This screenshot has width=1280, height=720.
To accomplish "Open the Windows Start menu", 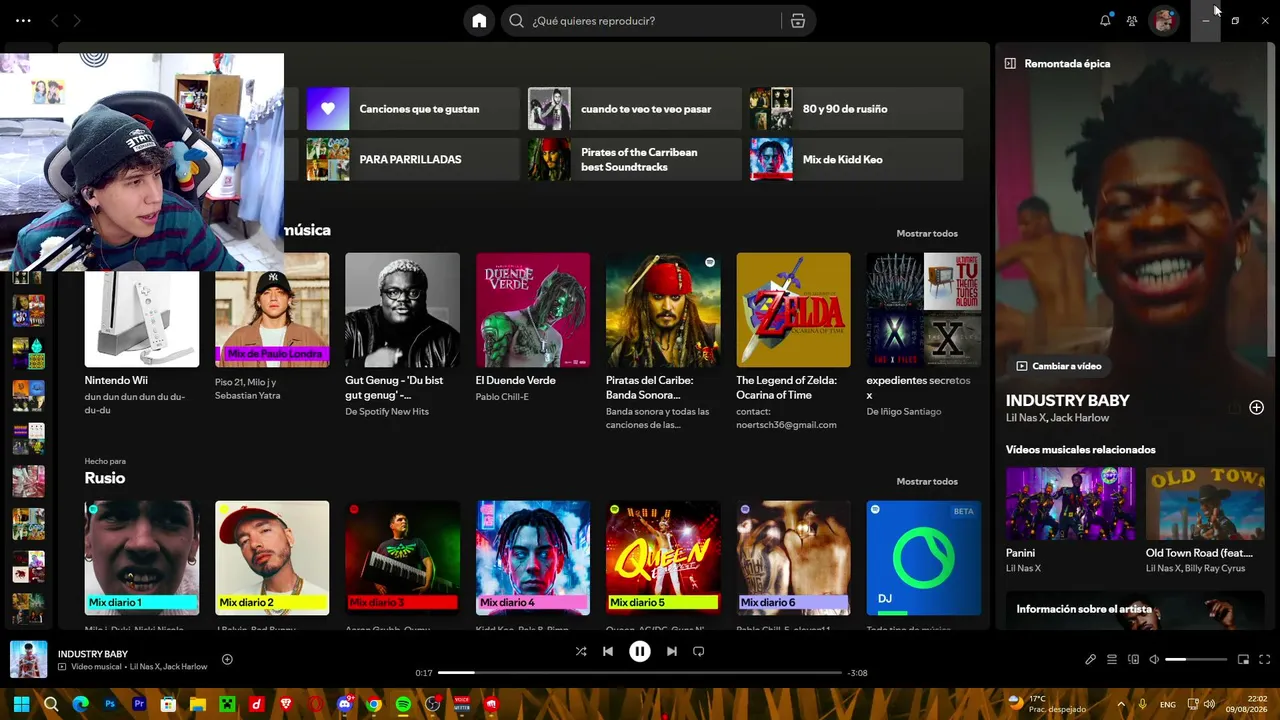I will point(21,704).
